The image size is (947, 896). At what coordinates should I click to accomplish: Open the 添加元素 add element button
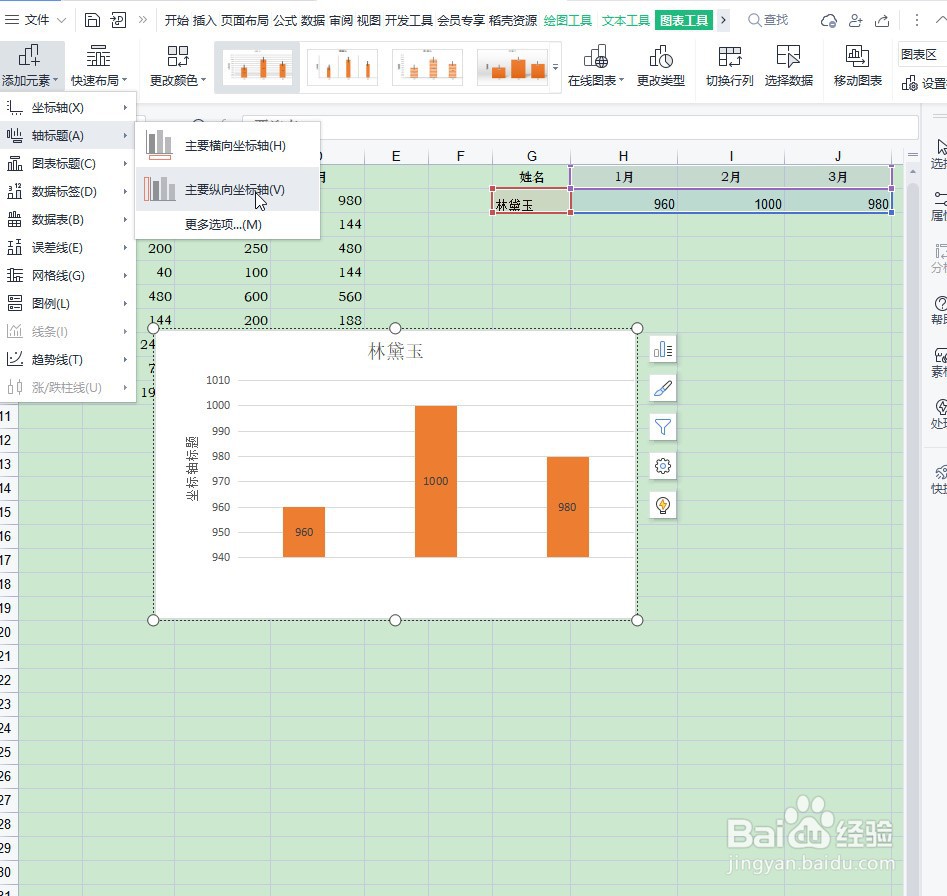tap(30, 65)
